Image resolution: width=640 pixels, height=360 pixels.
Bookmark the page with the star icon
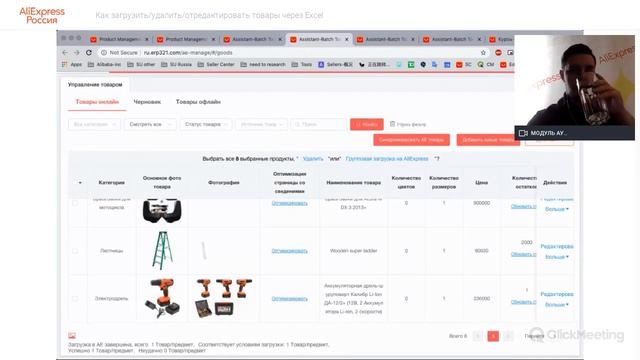click(x=483, y=53)
